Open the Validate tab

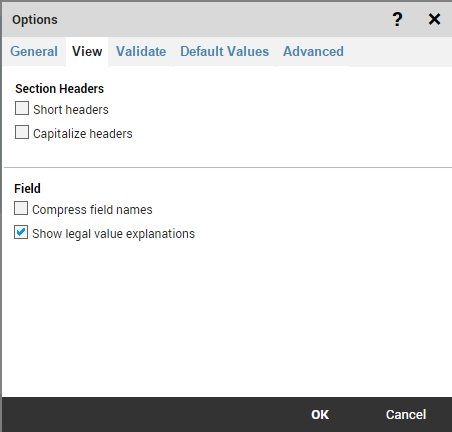pos(141,52)
